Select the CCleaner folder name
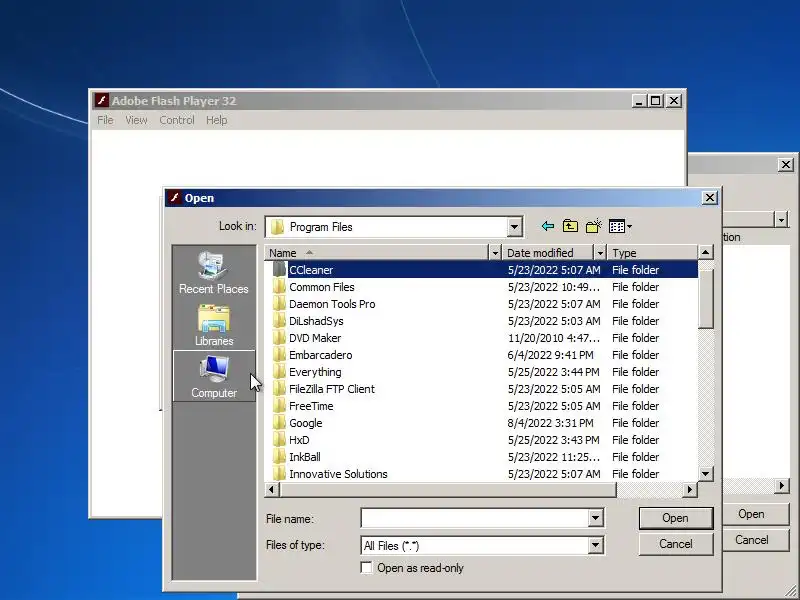Image resolution: width=800 pixels, height=600 pixels. coord(311,269)
